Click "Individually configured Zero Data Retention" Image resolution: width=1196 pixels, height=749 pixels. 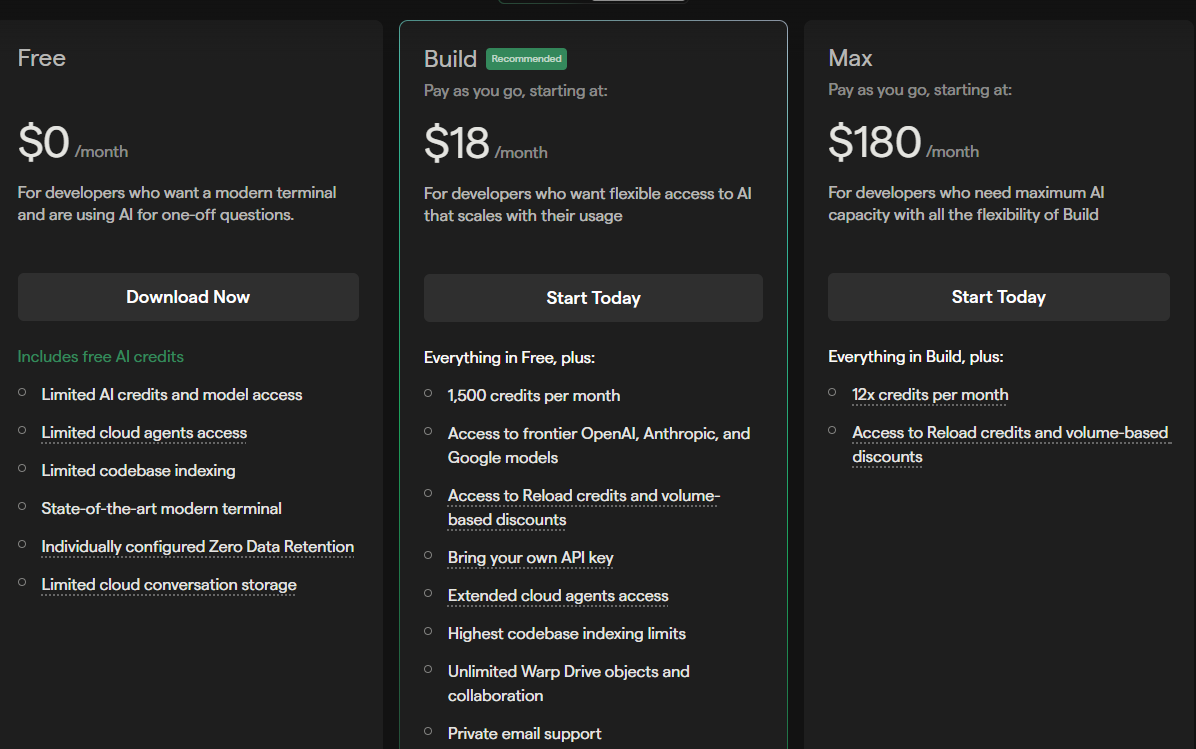point(197,546)
